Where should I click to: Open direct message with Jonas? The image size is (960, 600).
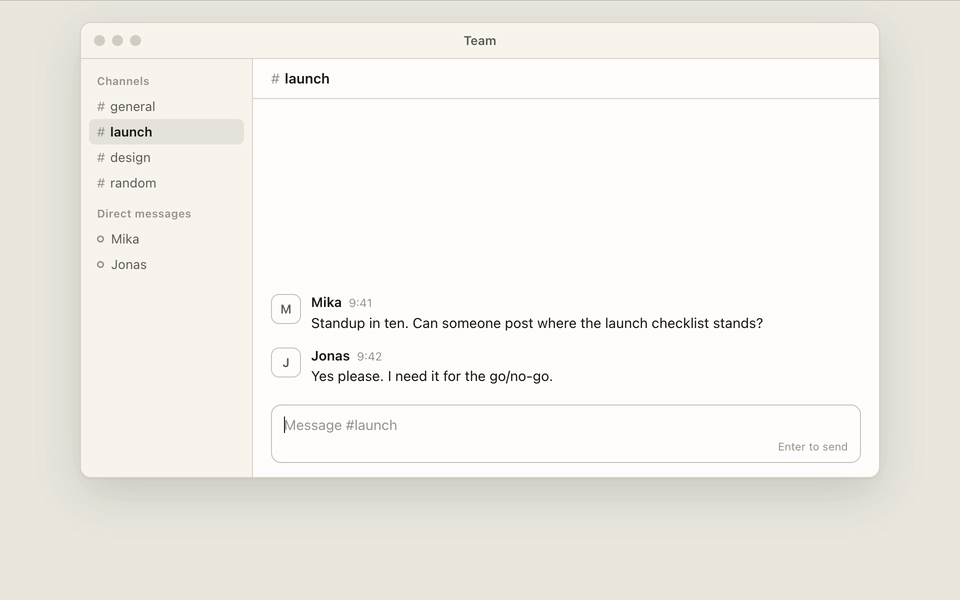(166, 264)
